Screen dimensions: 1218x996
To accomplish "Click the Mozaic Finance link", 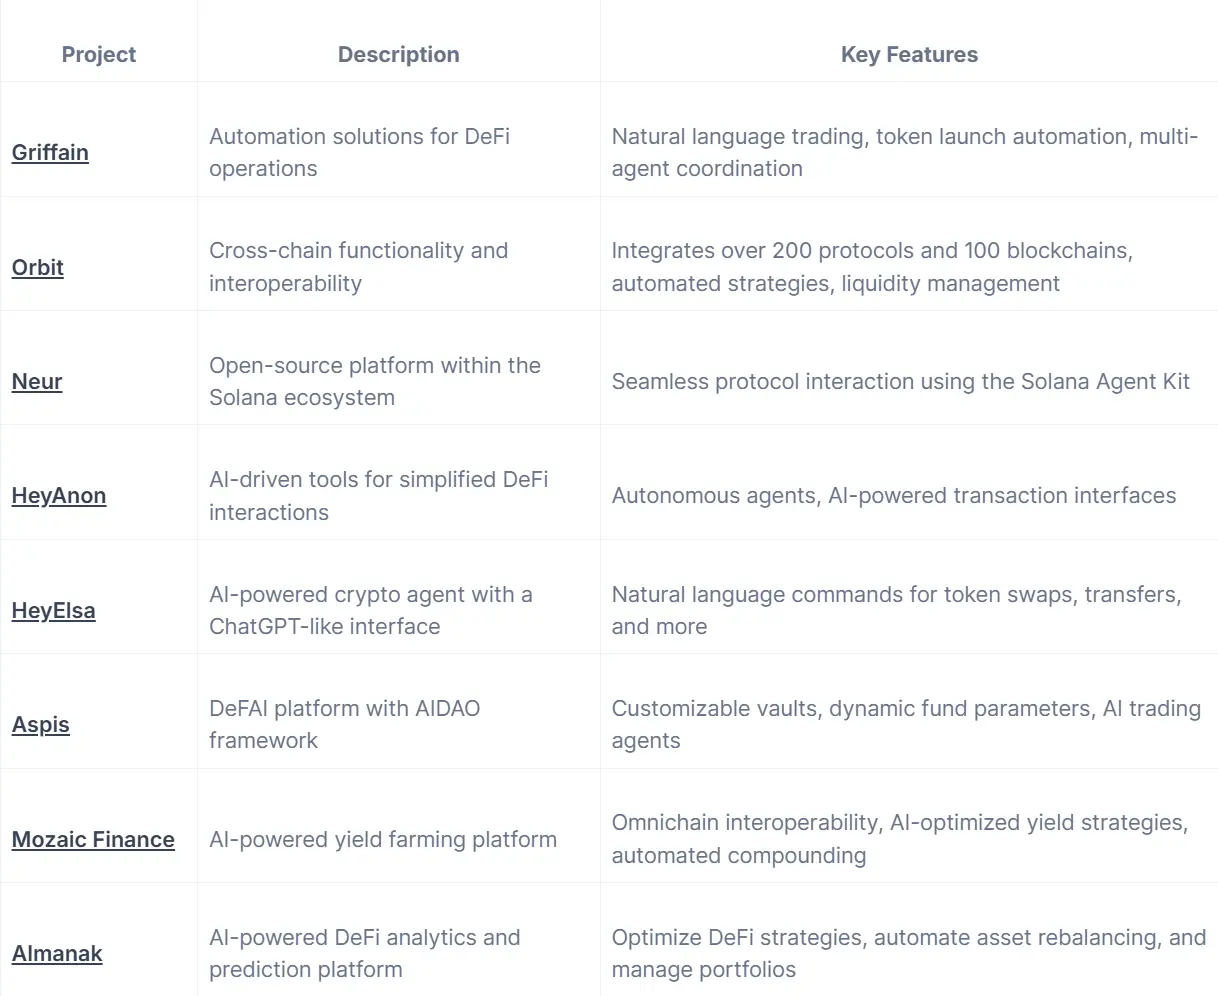I will tap(93, 840).
